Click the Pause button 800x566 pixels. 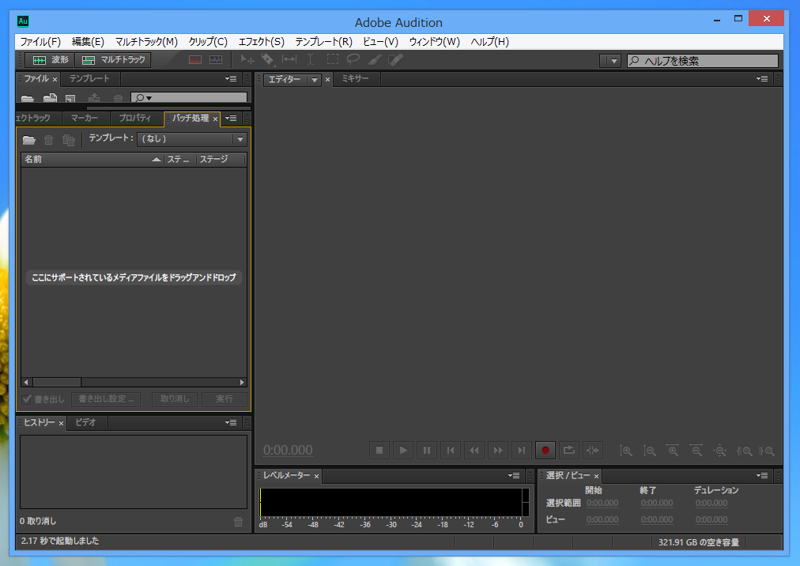[x=427, y=450]
